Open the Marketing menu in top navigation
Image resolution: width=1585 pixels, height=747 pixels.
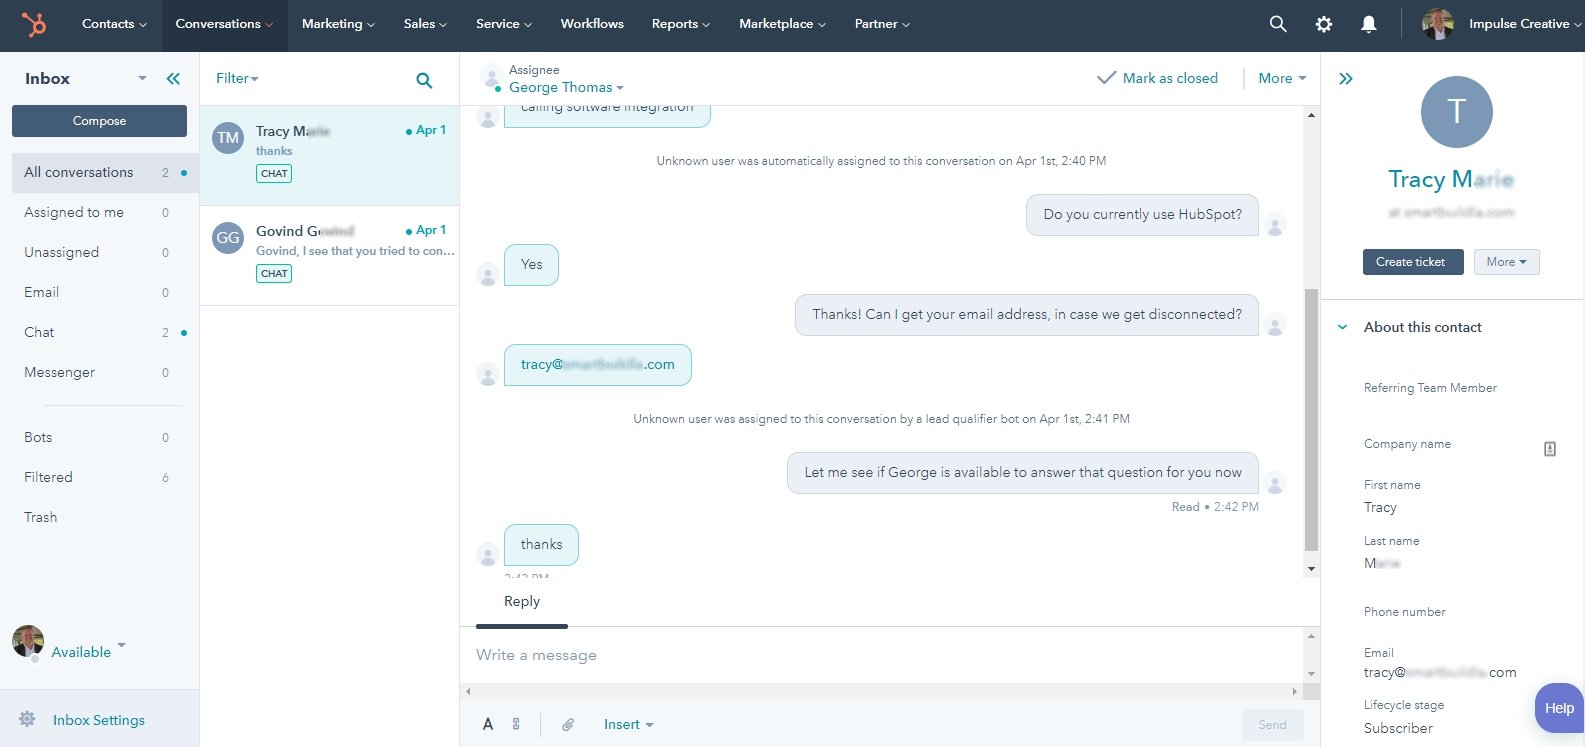338,24
